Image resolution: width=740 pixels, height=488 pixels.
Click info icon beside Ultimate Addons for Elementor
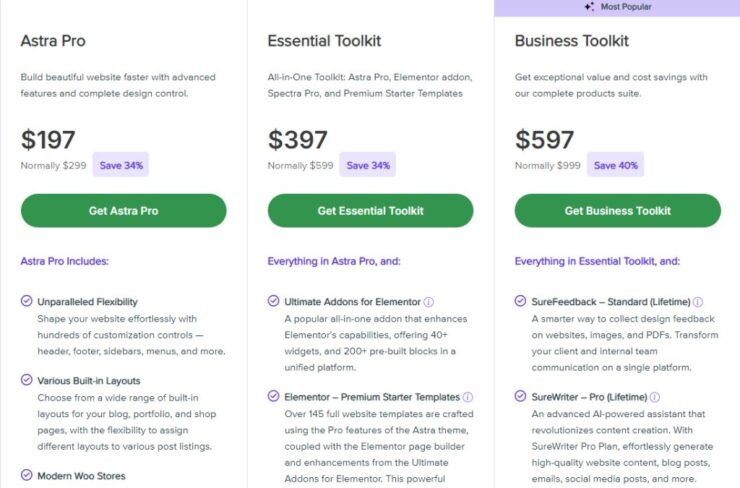click(x=429, y=302)
